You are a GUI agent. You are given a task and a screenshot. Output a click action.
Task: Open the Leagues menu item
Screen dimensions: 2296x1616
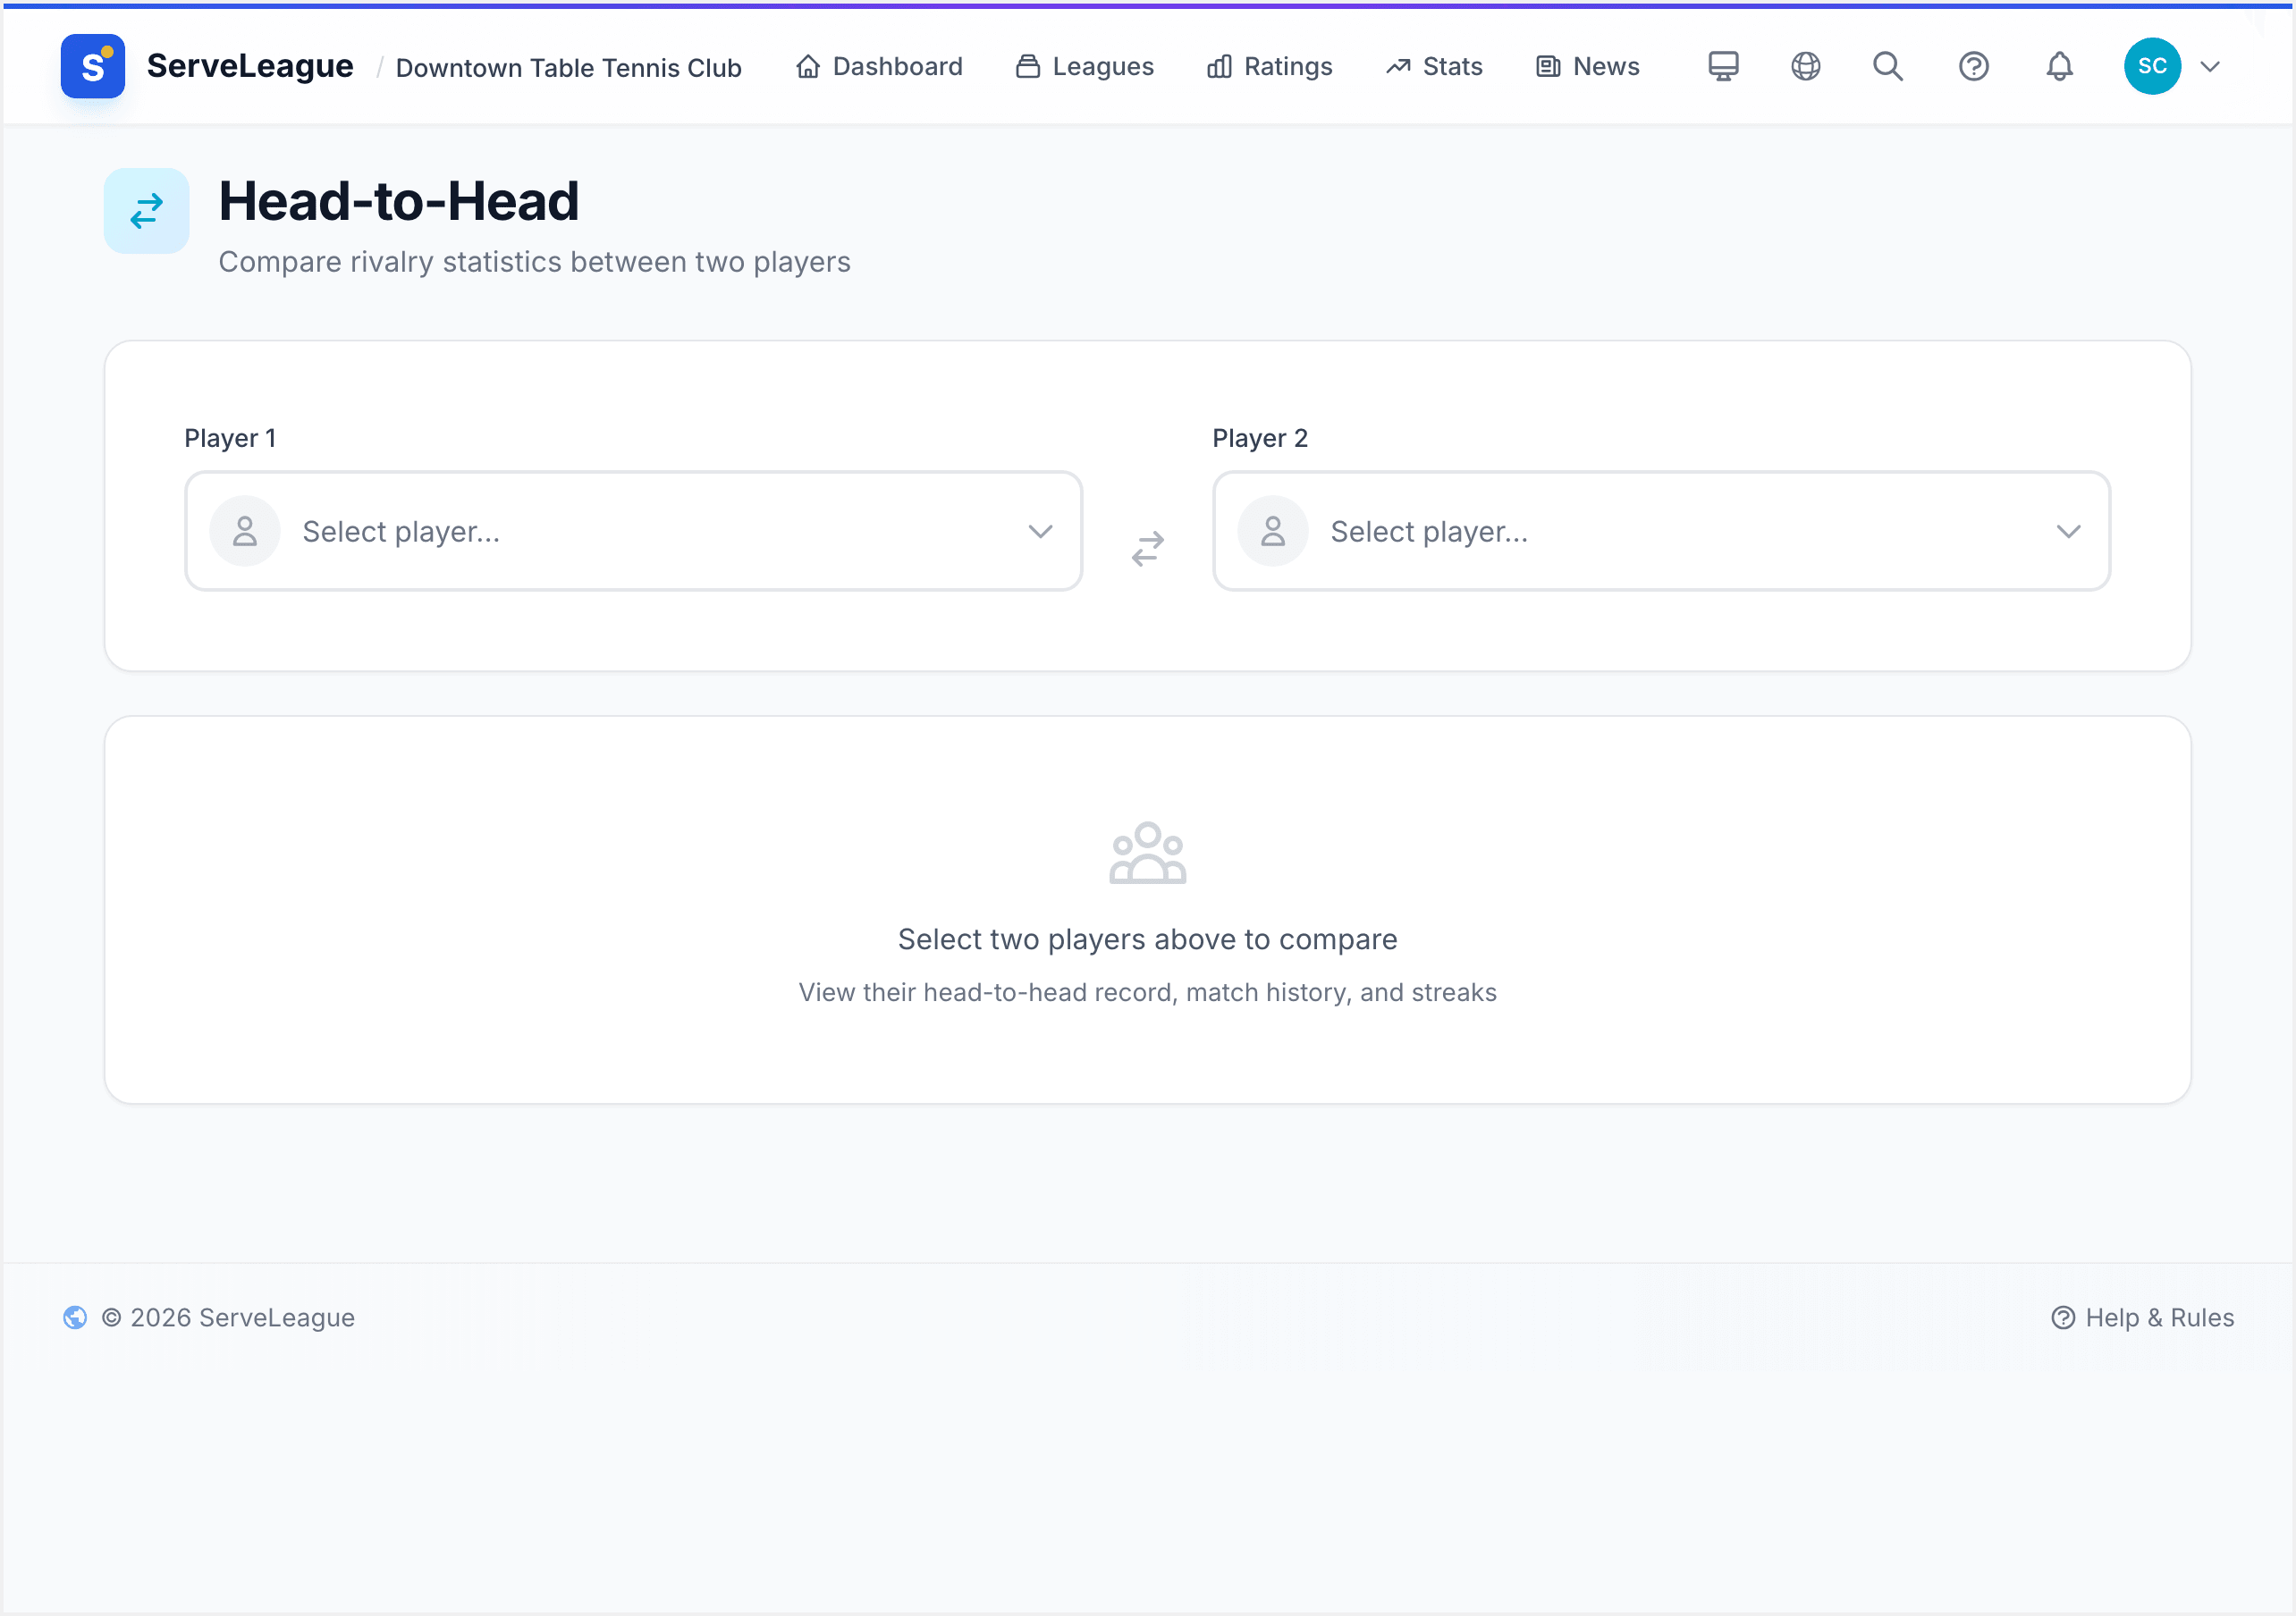click(1084, 66)
